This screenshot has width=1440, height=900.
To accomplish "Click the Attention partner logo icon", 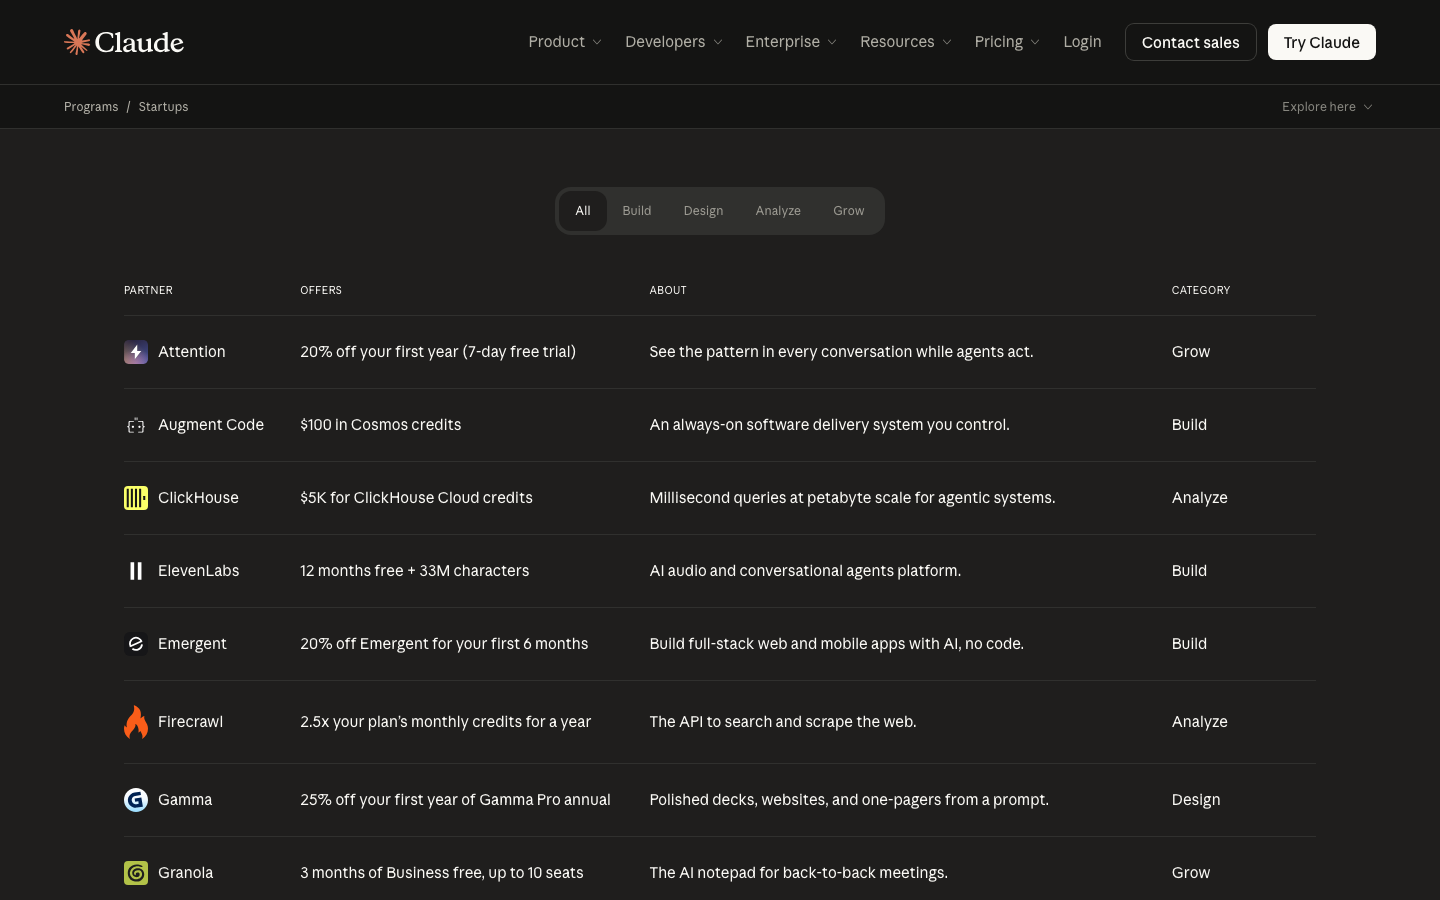I will [x=136, y=352].
